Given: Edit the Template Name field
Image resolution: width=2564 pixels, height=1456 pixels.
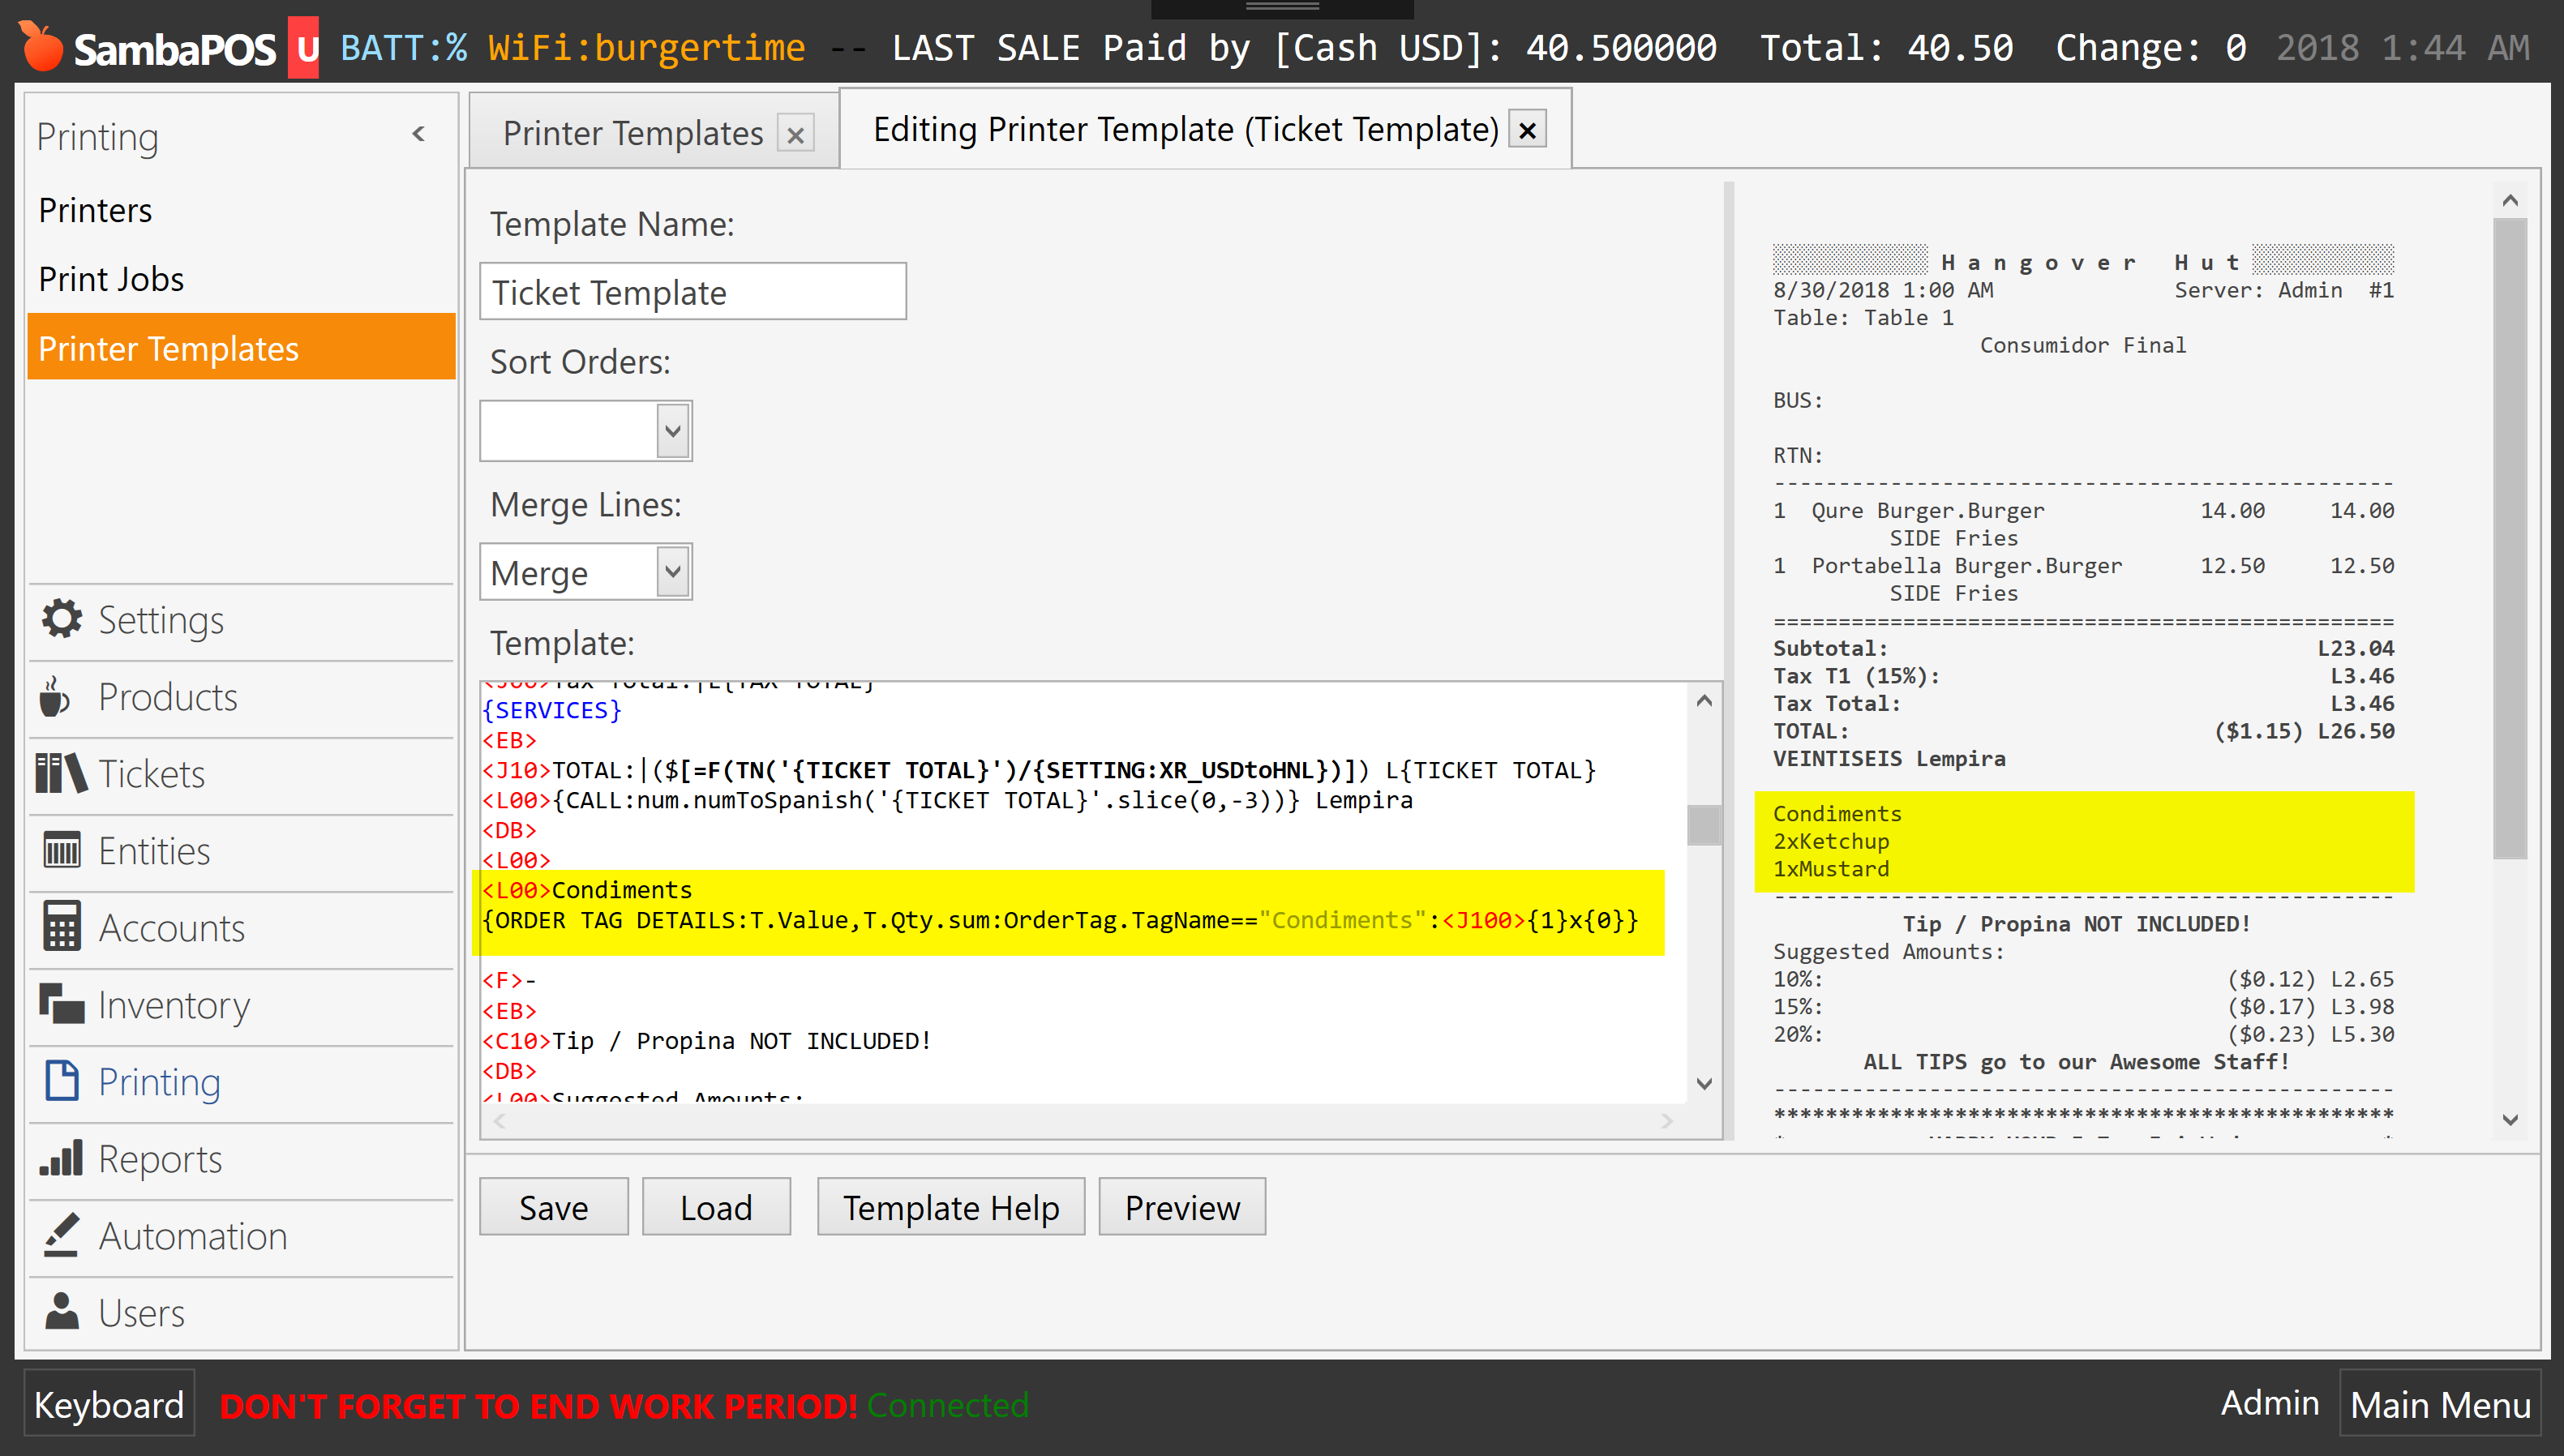Looking at the screenshot, I should tap(693, 292).
